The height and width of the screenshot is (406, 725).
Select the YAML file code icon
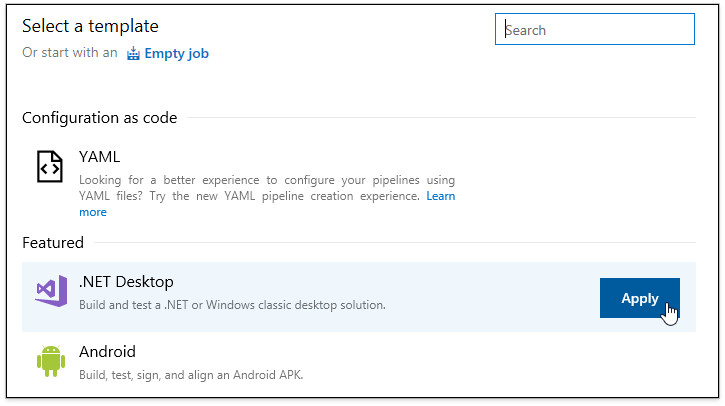(x=50, y=166)
